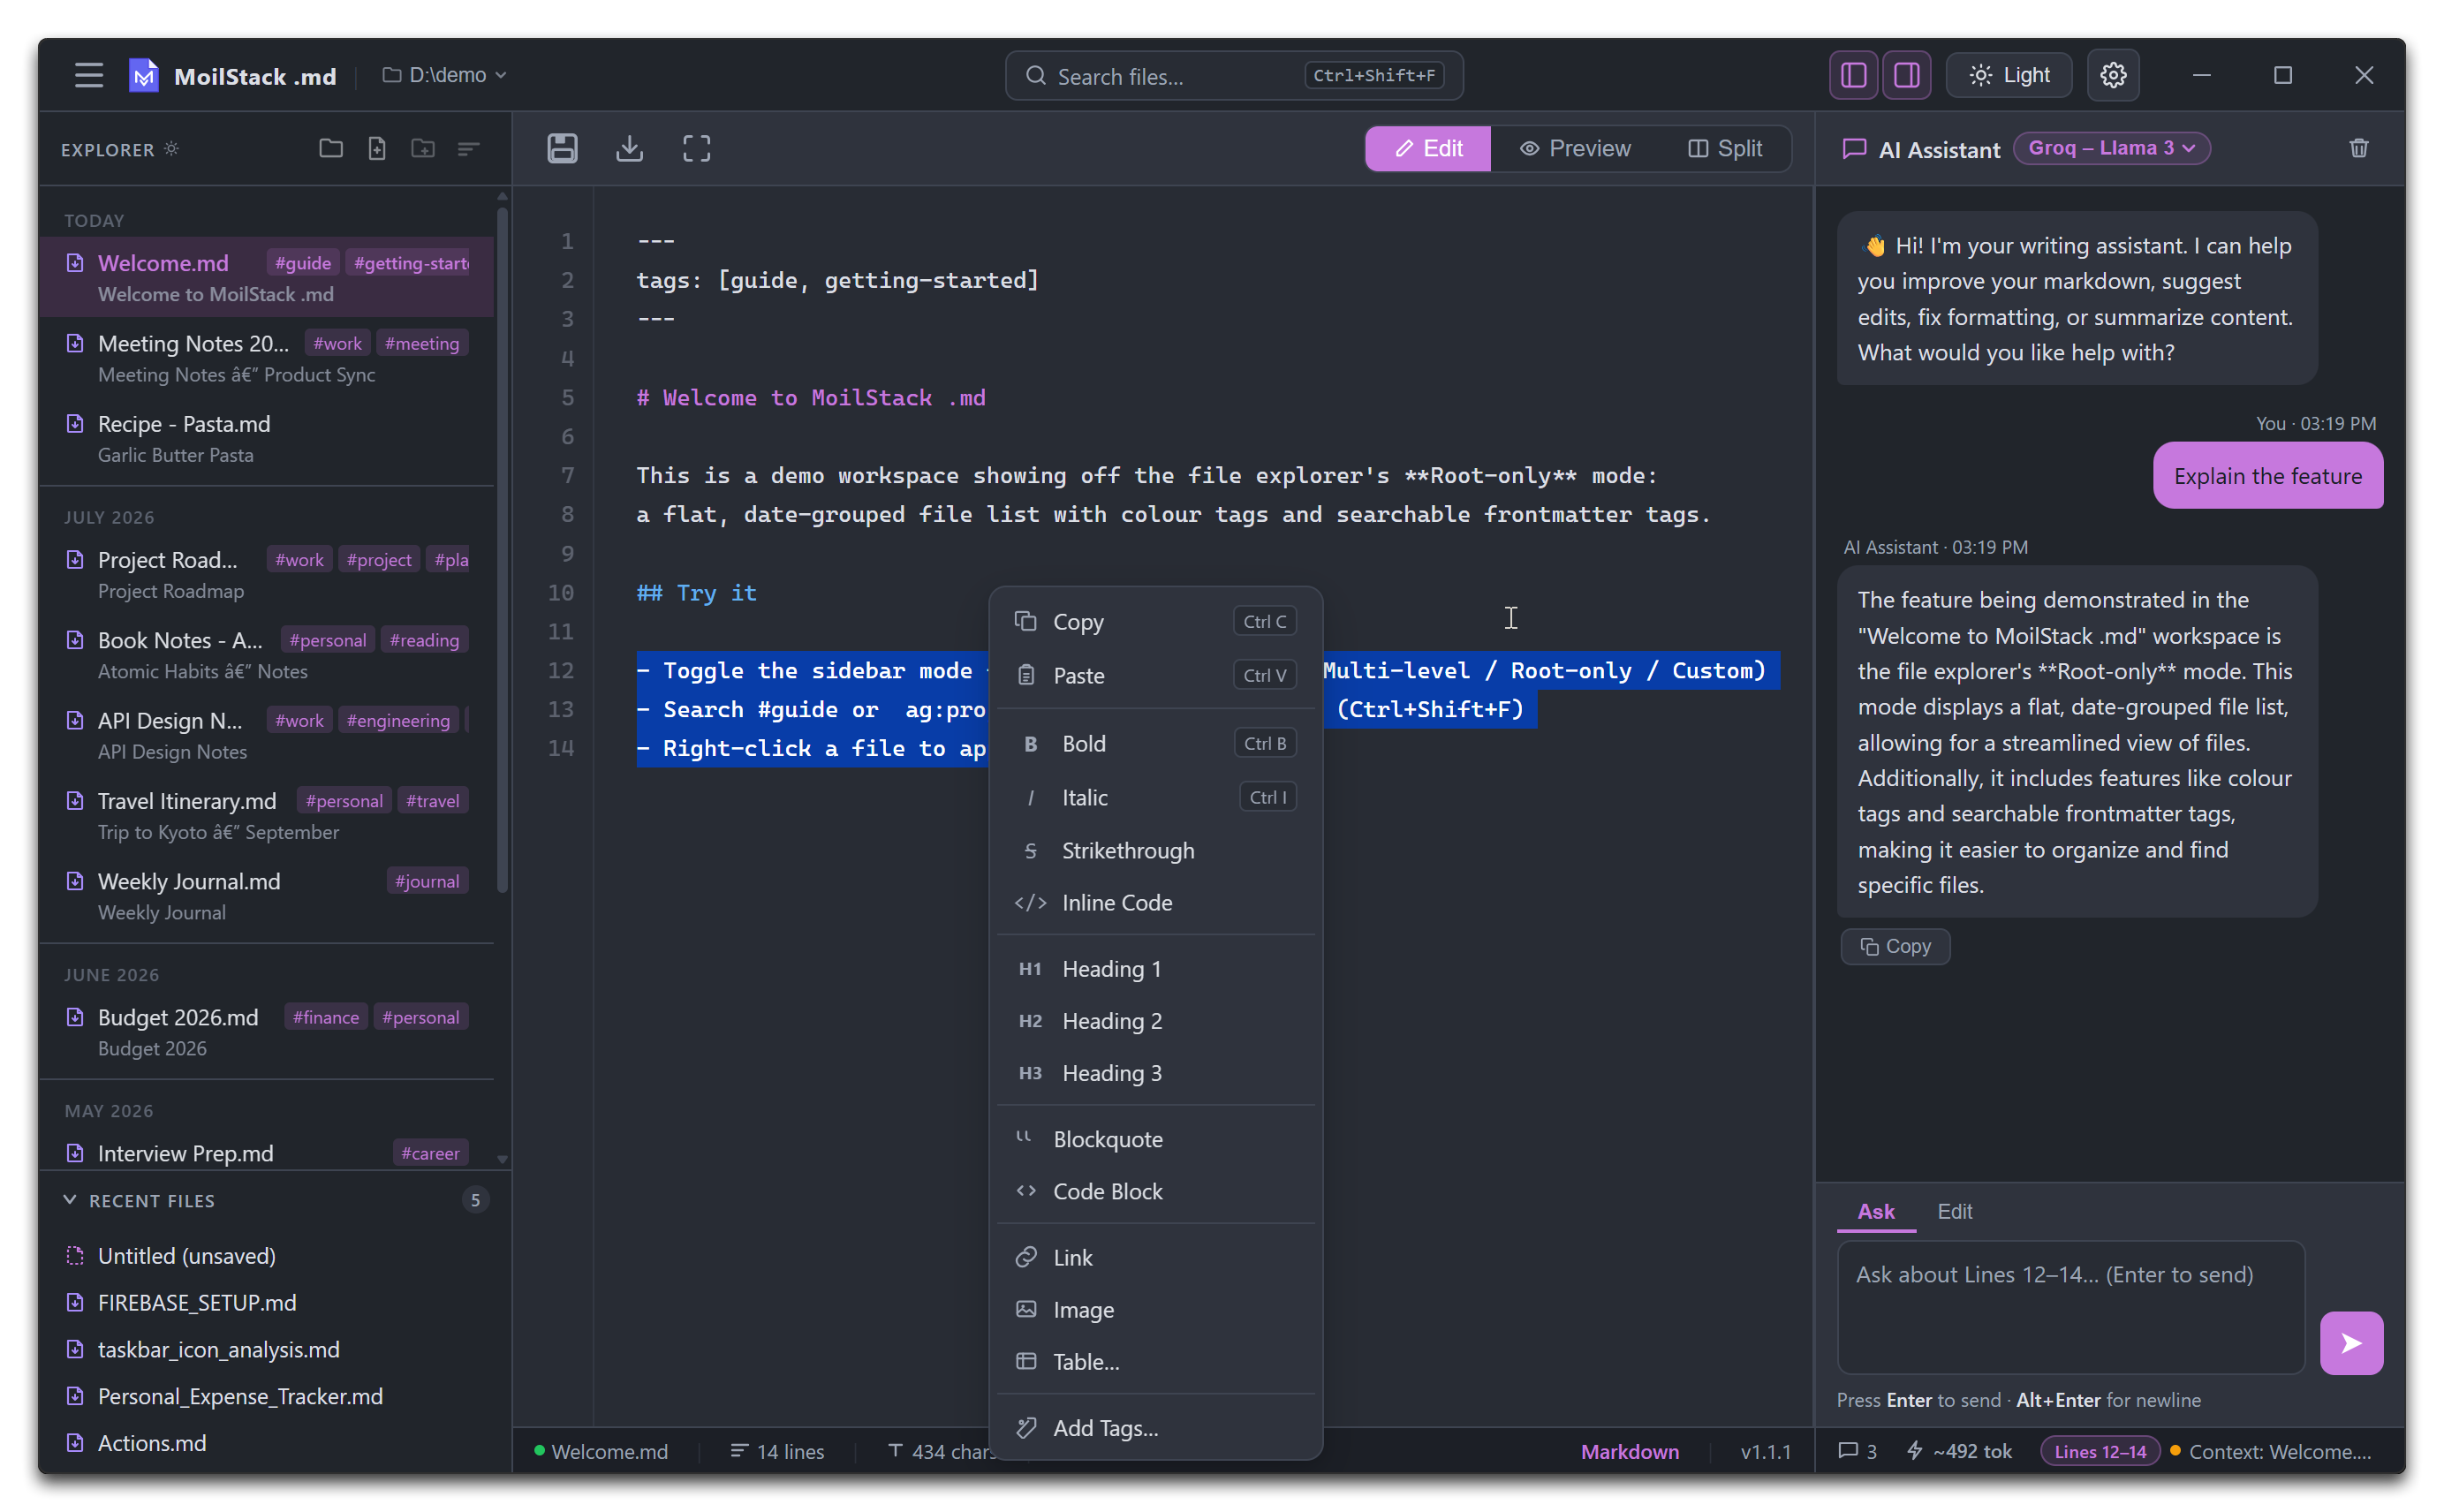This screenshot has height=1512, width=2444.
Task: Apply Italic from the context menu
Action: click(x=1155, y=797)
